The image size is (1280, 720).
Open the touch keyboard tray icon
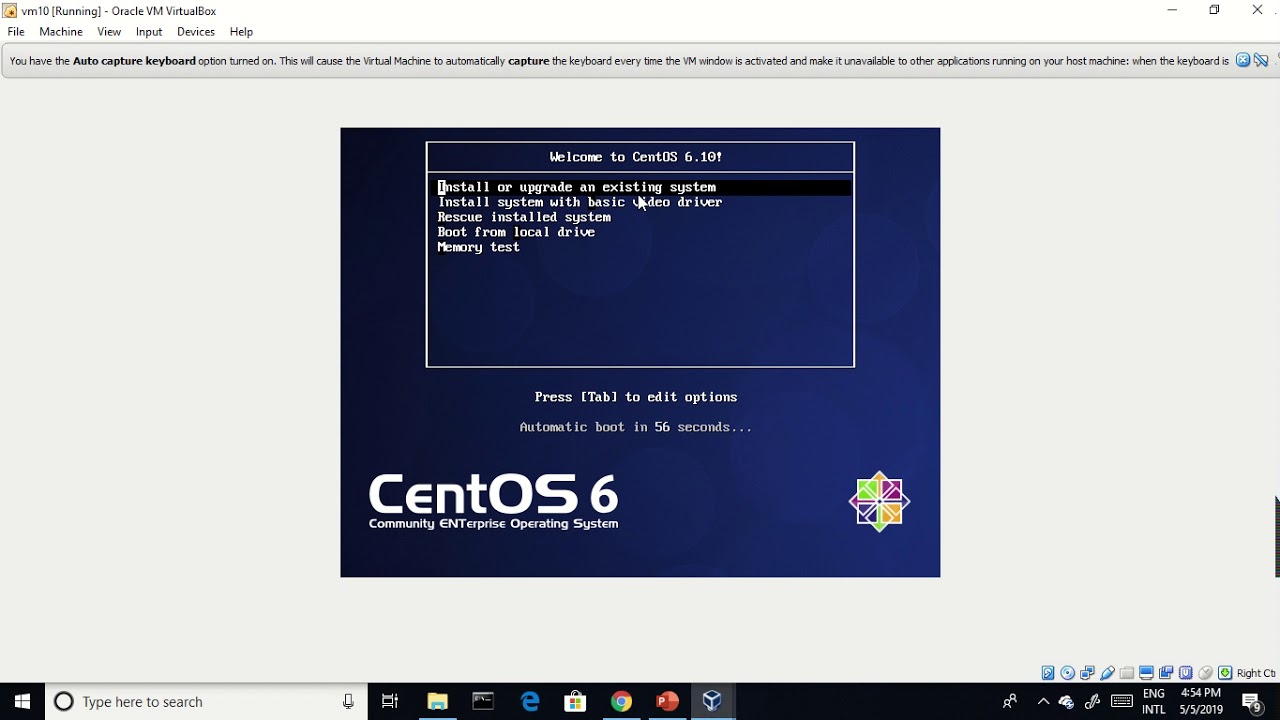click(1122, 702)
